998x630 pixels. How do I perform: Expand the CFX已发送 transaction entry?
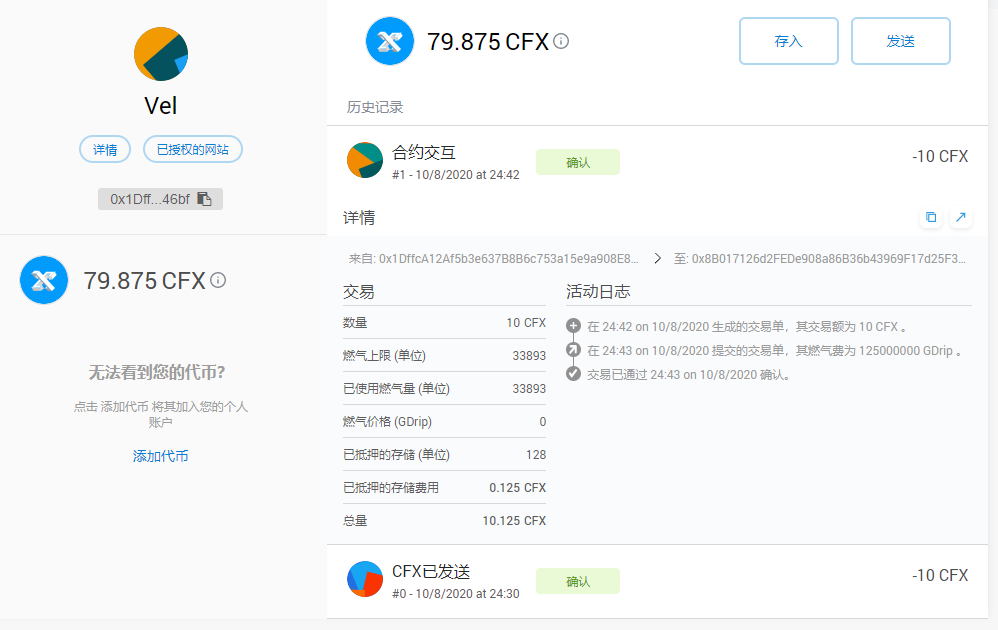coord(700,580)
